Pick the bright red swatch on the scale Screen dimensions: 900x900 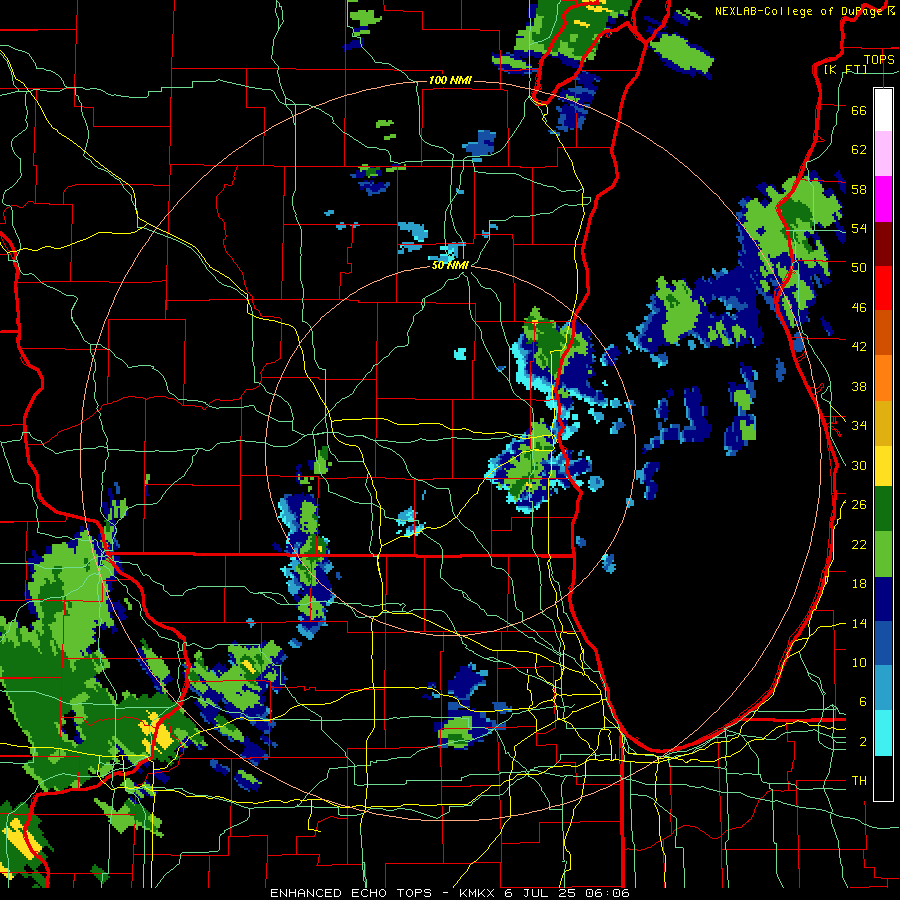883,288
